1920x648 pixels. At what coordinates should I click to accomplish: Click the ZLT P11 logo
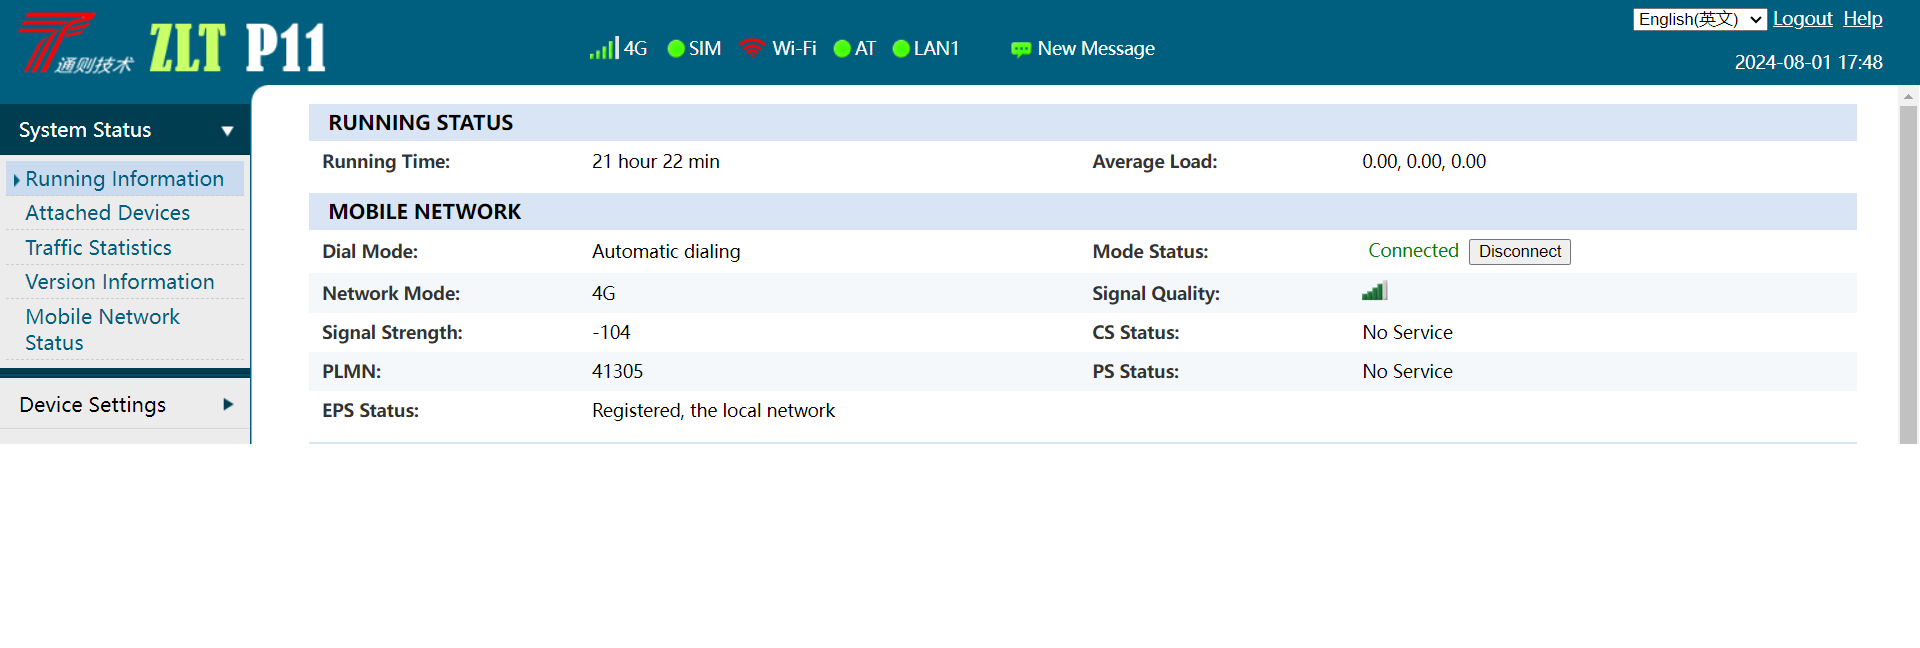[176, 45]
